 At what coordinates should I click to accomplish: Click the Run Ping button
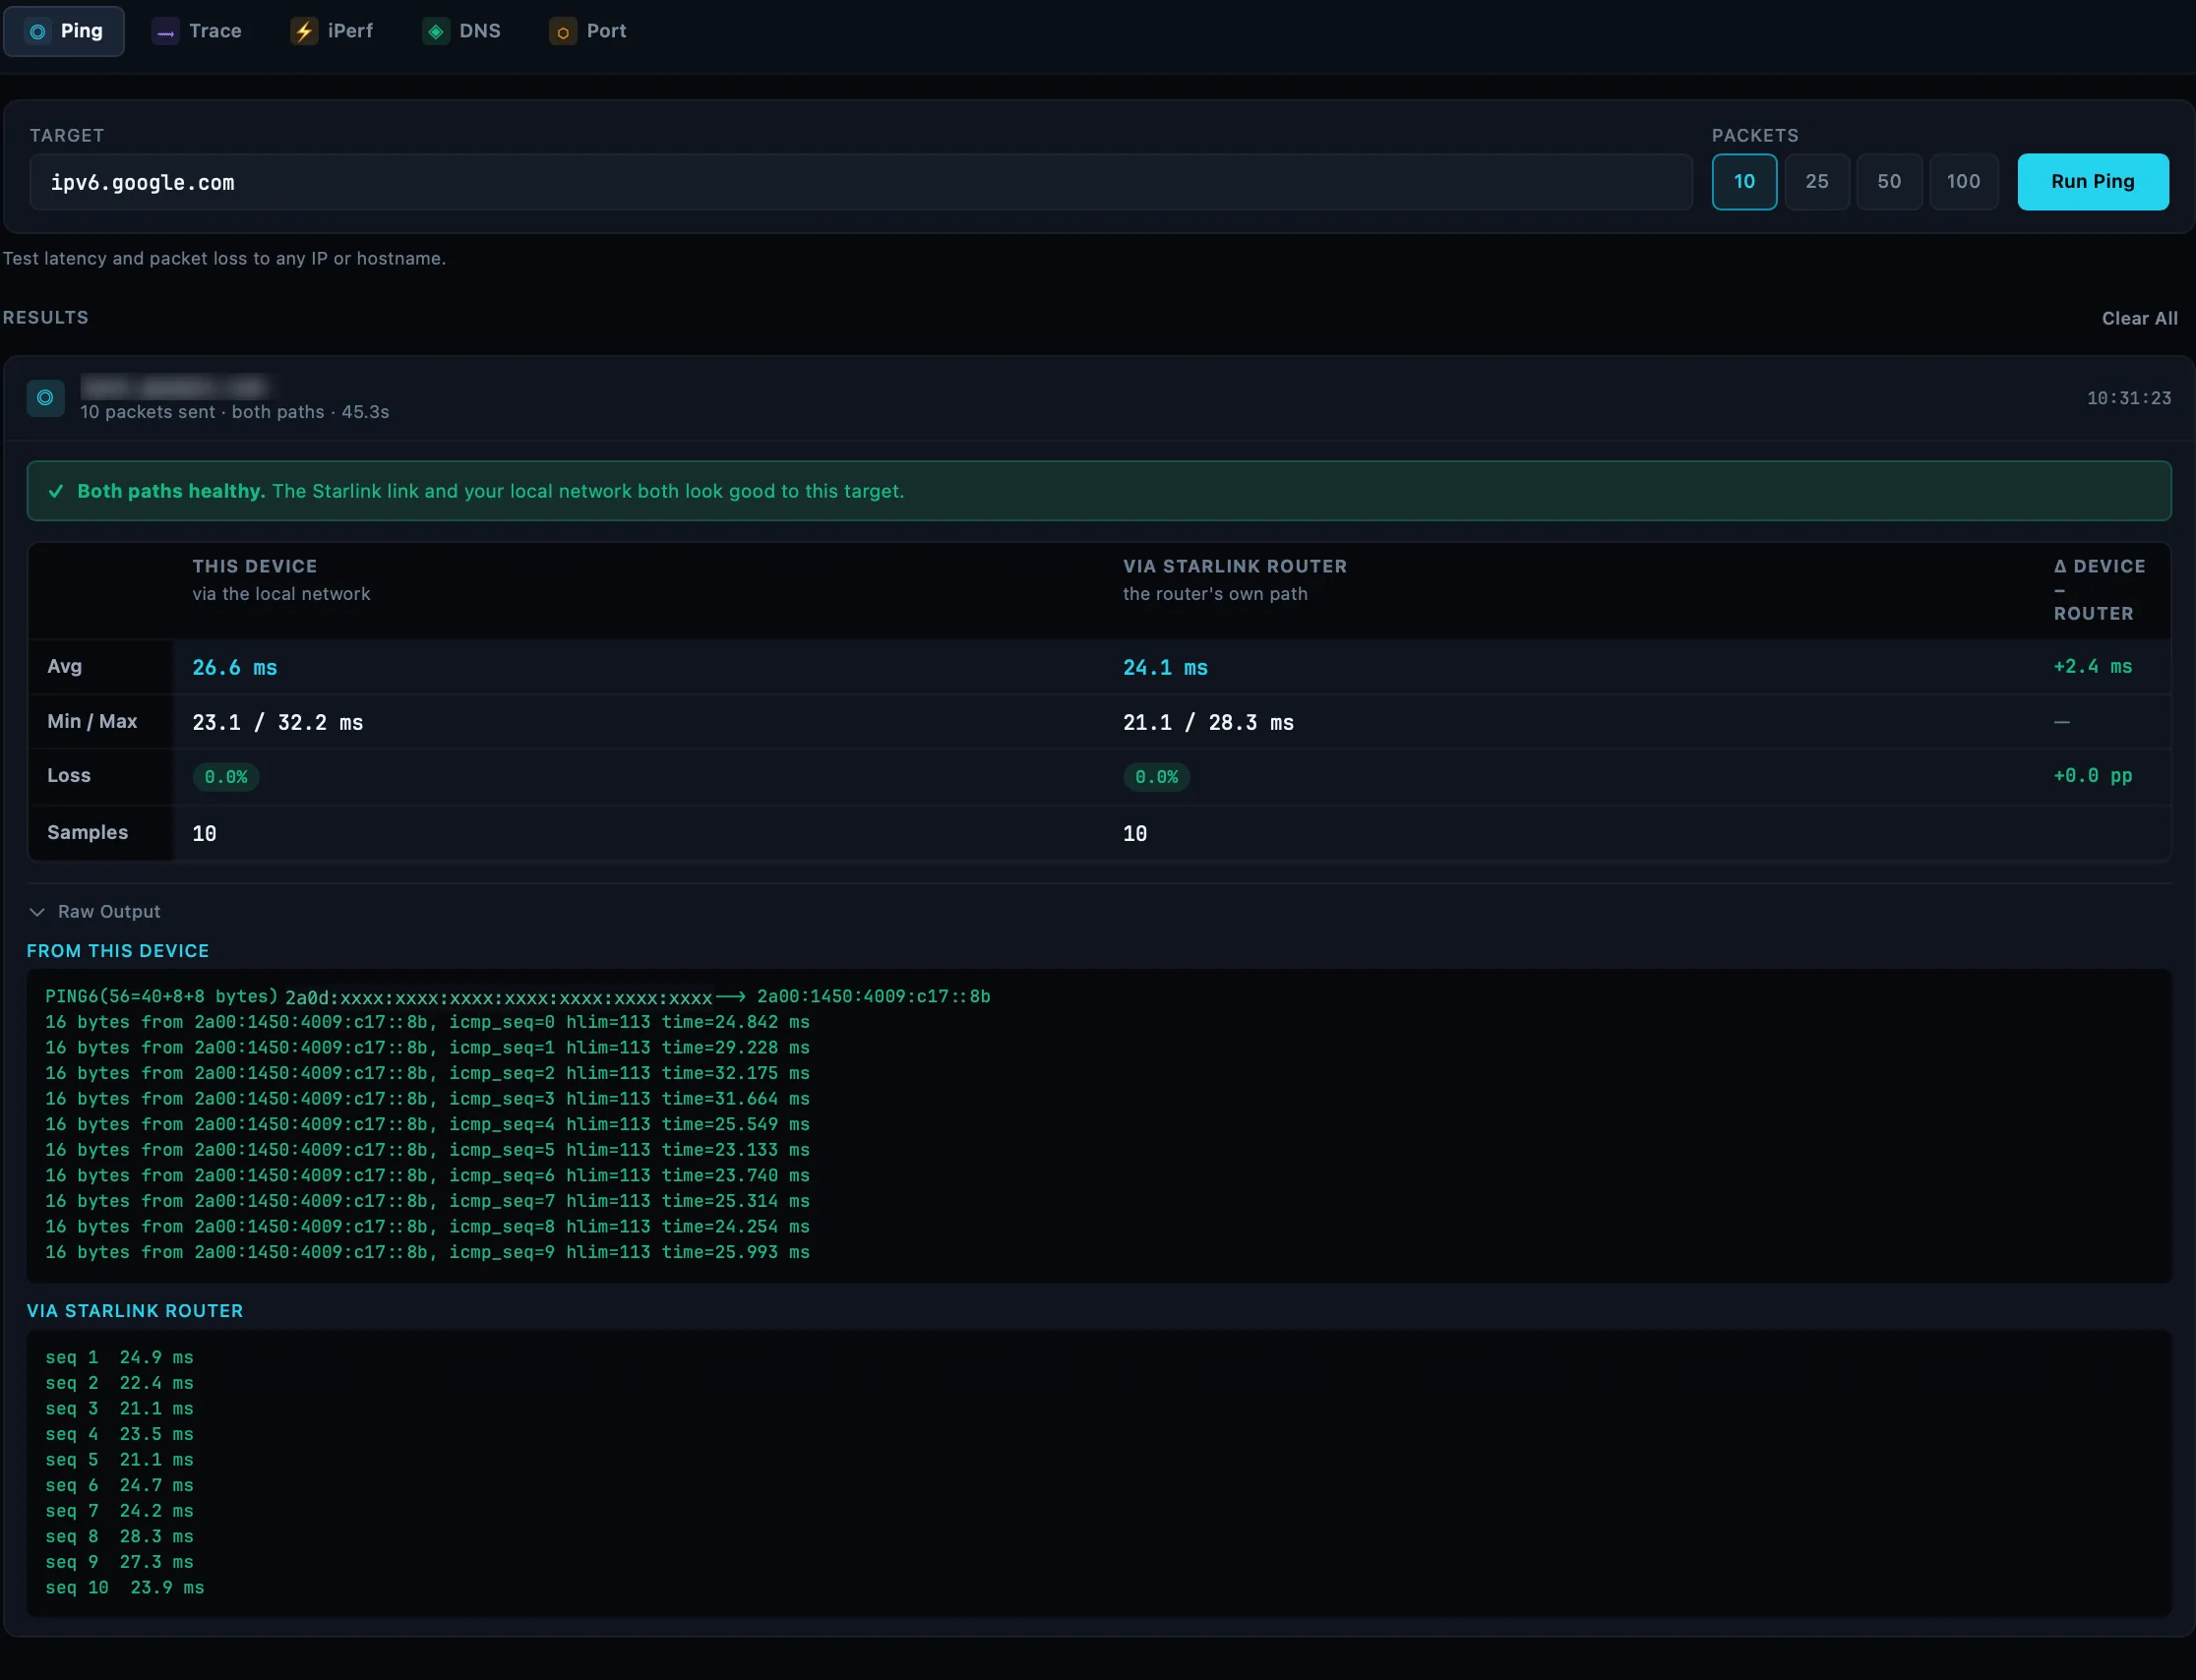coord(2092,182)
